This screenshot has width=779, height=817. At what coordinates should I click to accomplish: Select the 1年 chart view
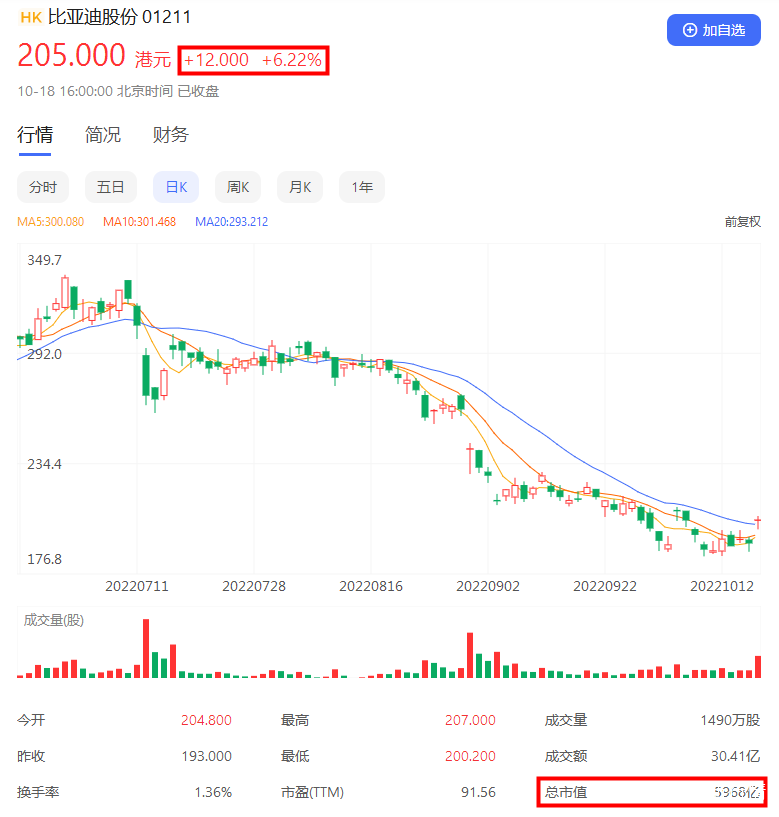click(x=362, y=187)
